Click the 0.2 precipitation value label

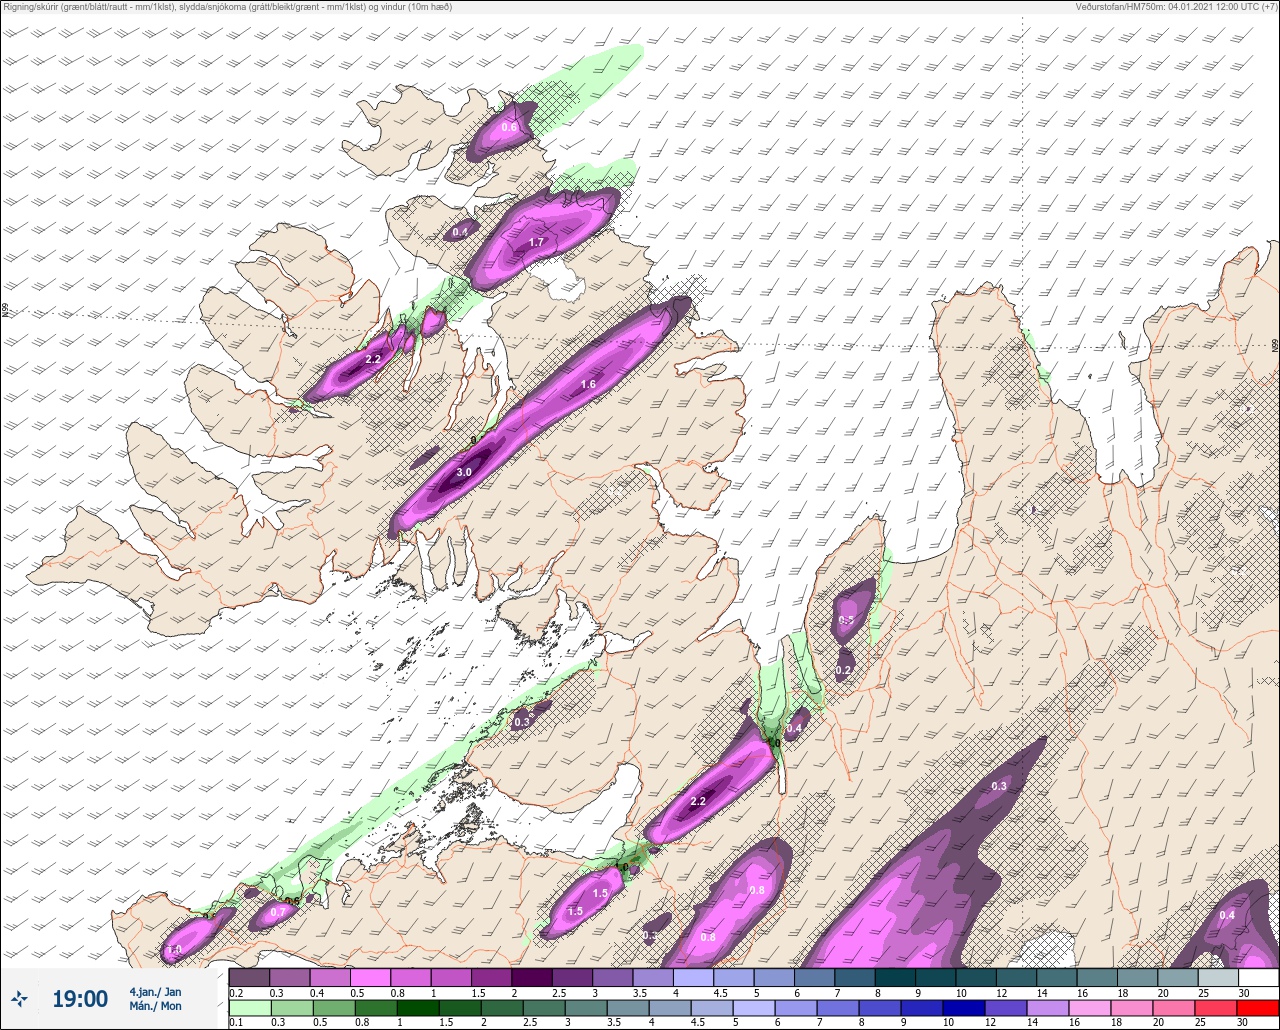coord(843,670)
